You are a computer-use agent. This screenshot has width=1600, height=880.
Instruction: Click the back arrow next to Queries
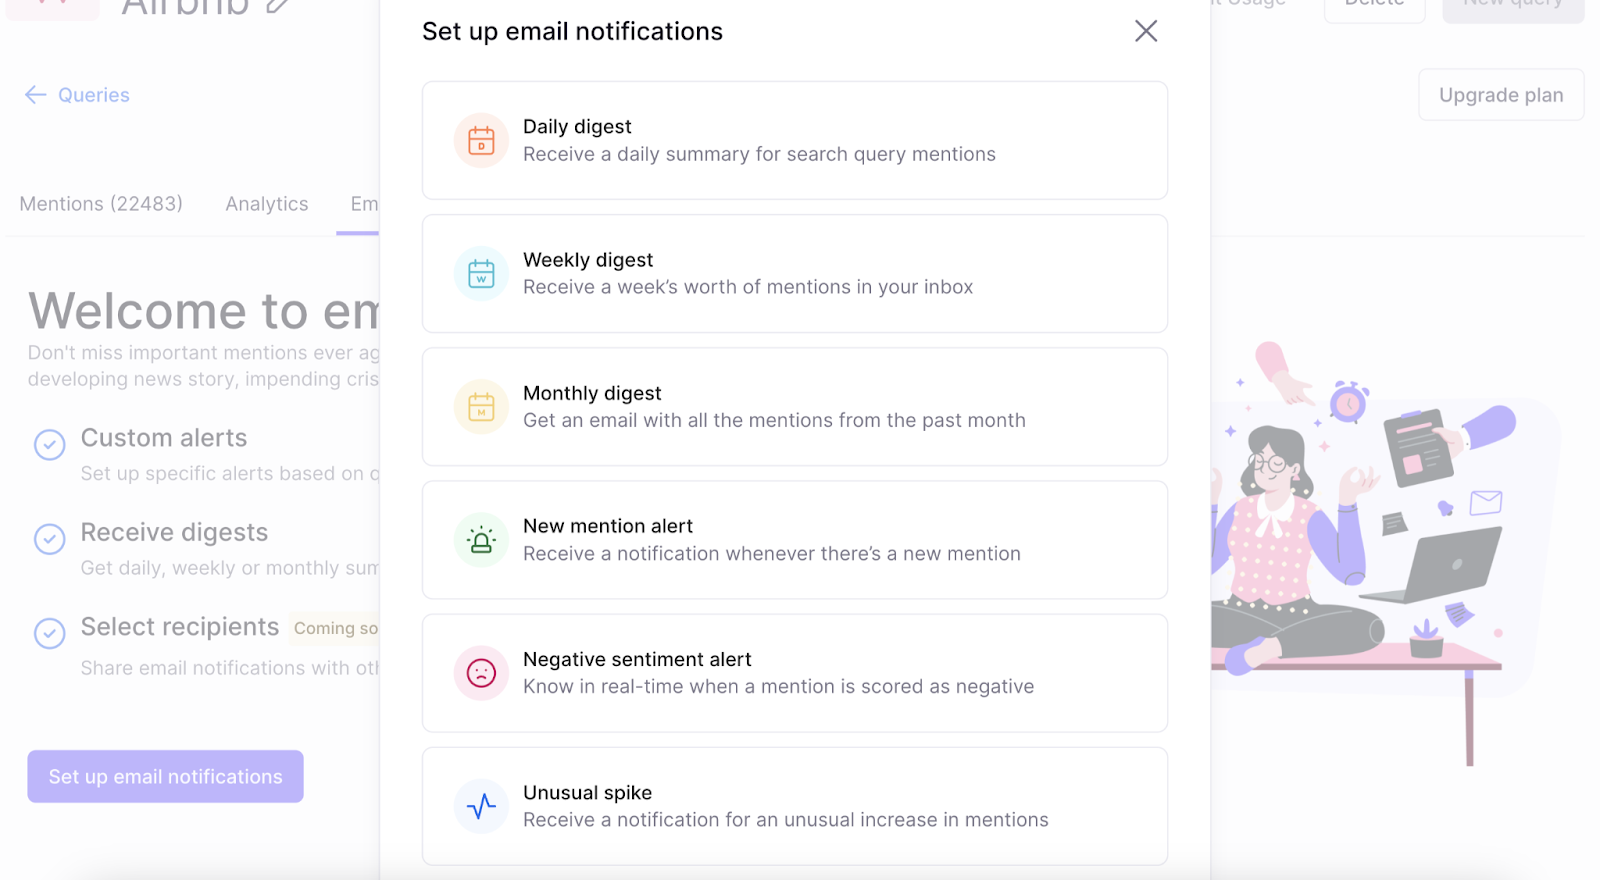[x=36, y=95]
